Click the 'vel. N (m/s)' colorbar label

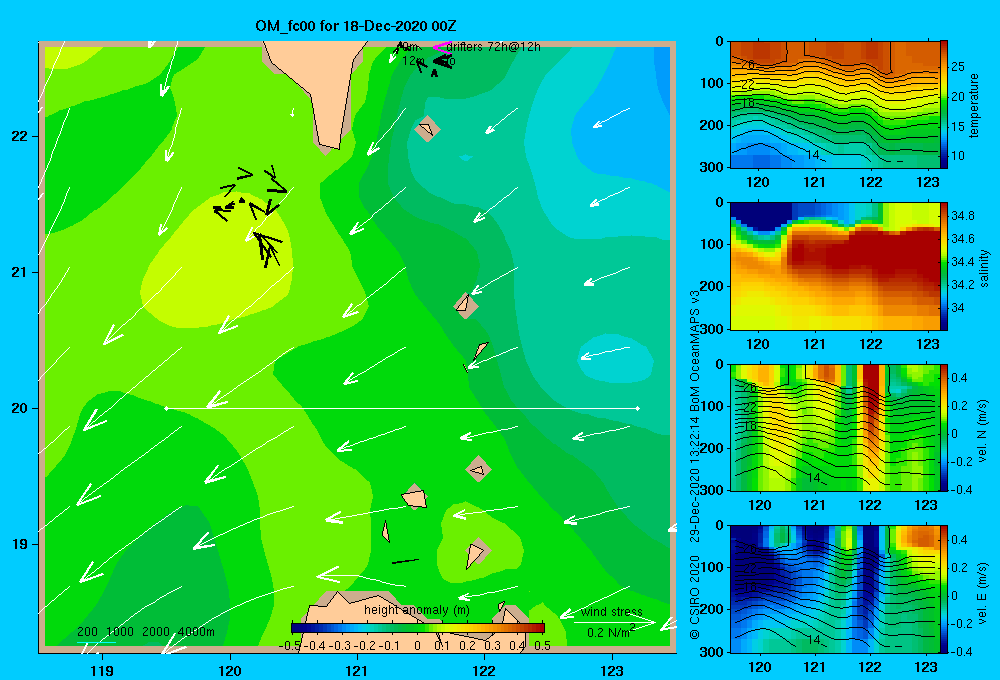[982, 431]
